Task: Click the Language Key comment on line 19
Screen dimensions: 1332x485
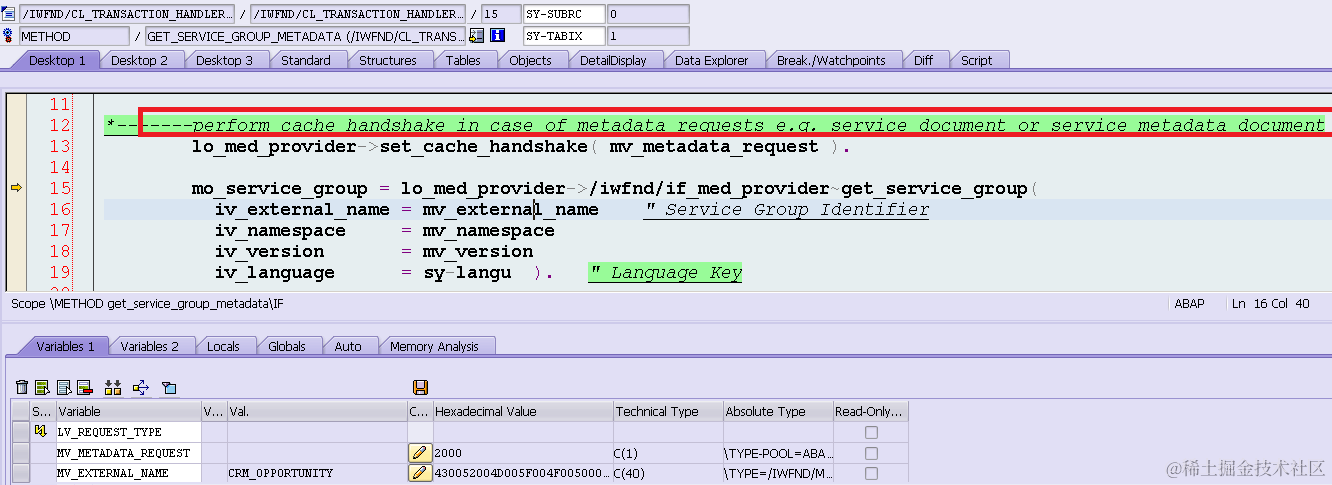Action: pos(665,273)
